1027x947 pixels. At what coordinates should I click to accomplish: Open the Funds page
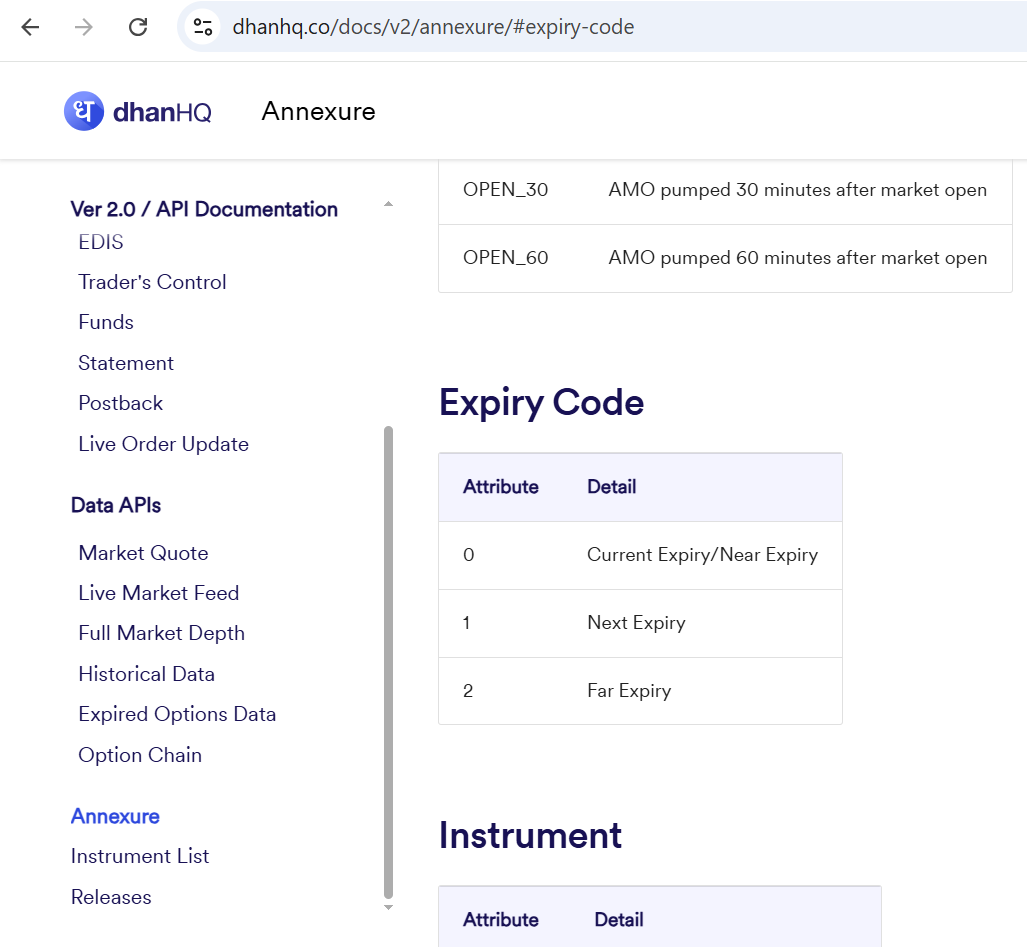coord(106,322)
